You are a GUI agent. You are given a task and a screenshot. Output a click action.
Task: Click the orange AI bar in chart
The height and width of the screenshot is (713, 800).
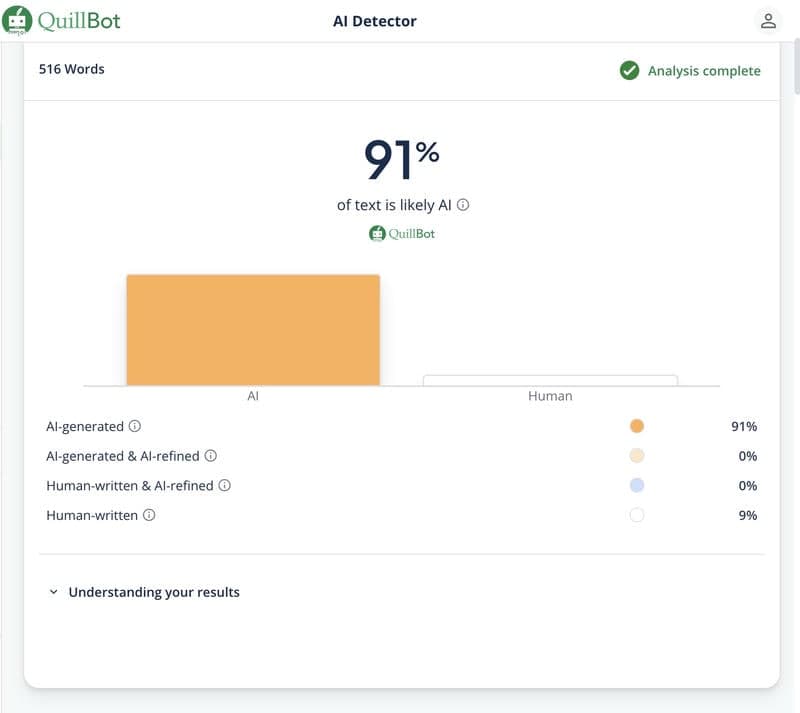click(x=253, y=330)
